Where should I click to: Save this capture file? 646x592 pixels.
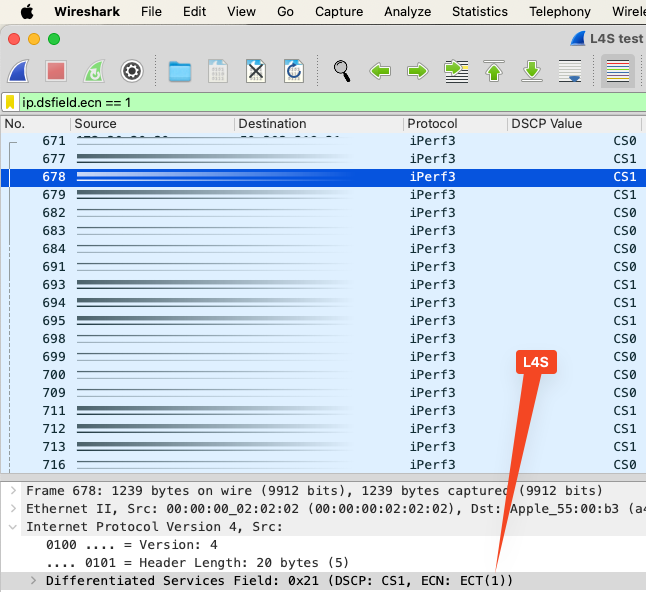(x=218, y=71)
